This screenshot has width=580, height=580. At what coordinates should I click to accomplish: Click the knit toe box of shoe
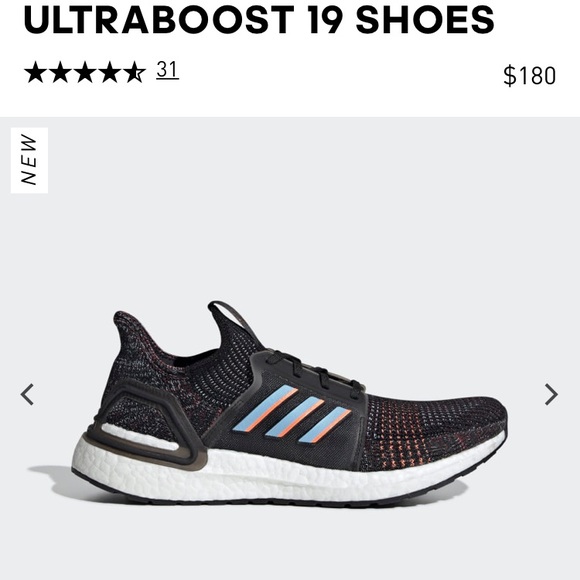click(x=436, y=425)
